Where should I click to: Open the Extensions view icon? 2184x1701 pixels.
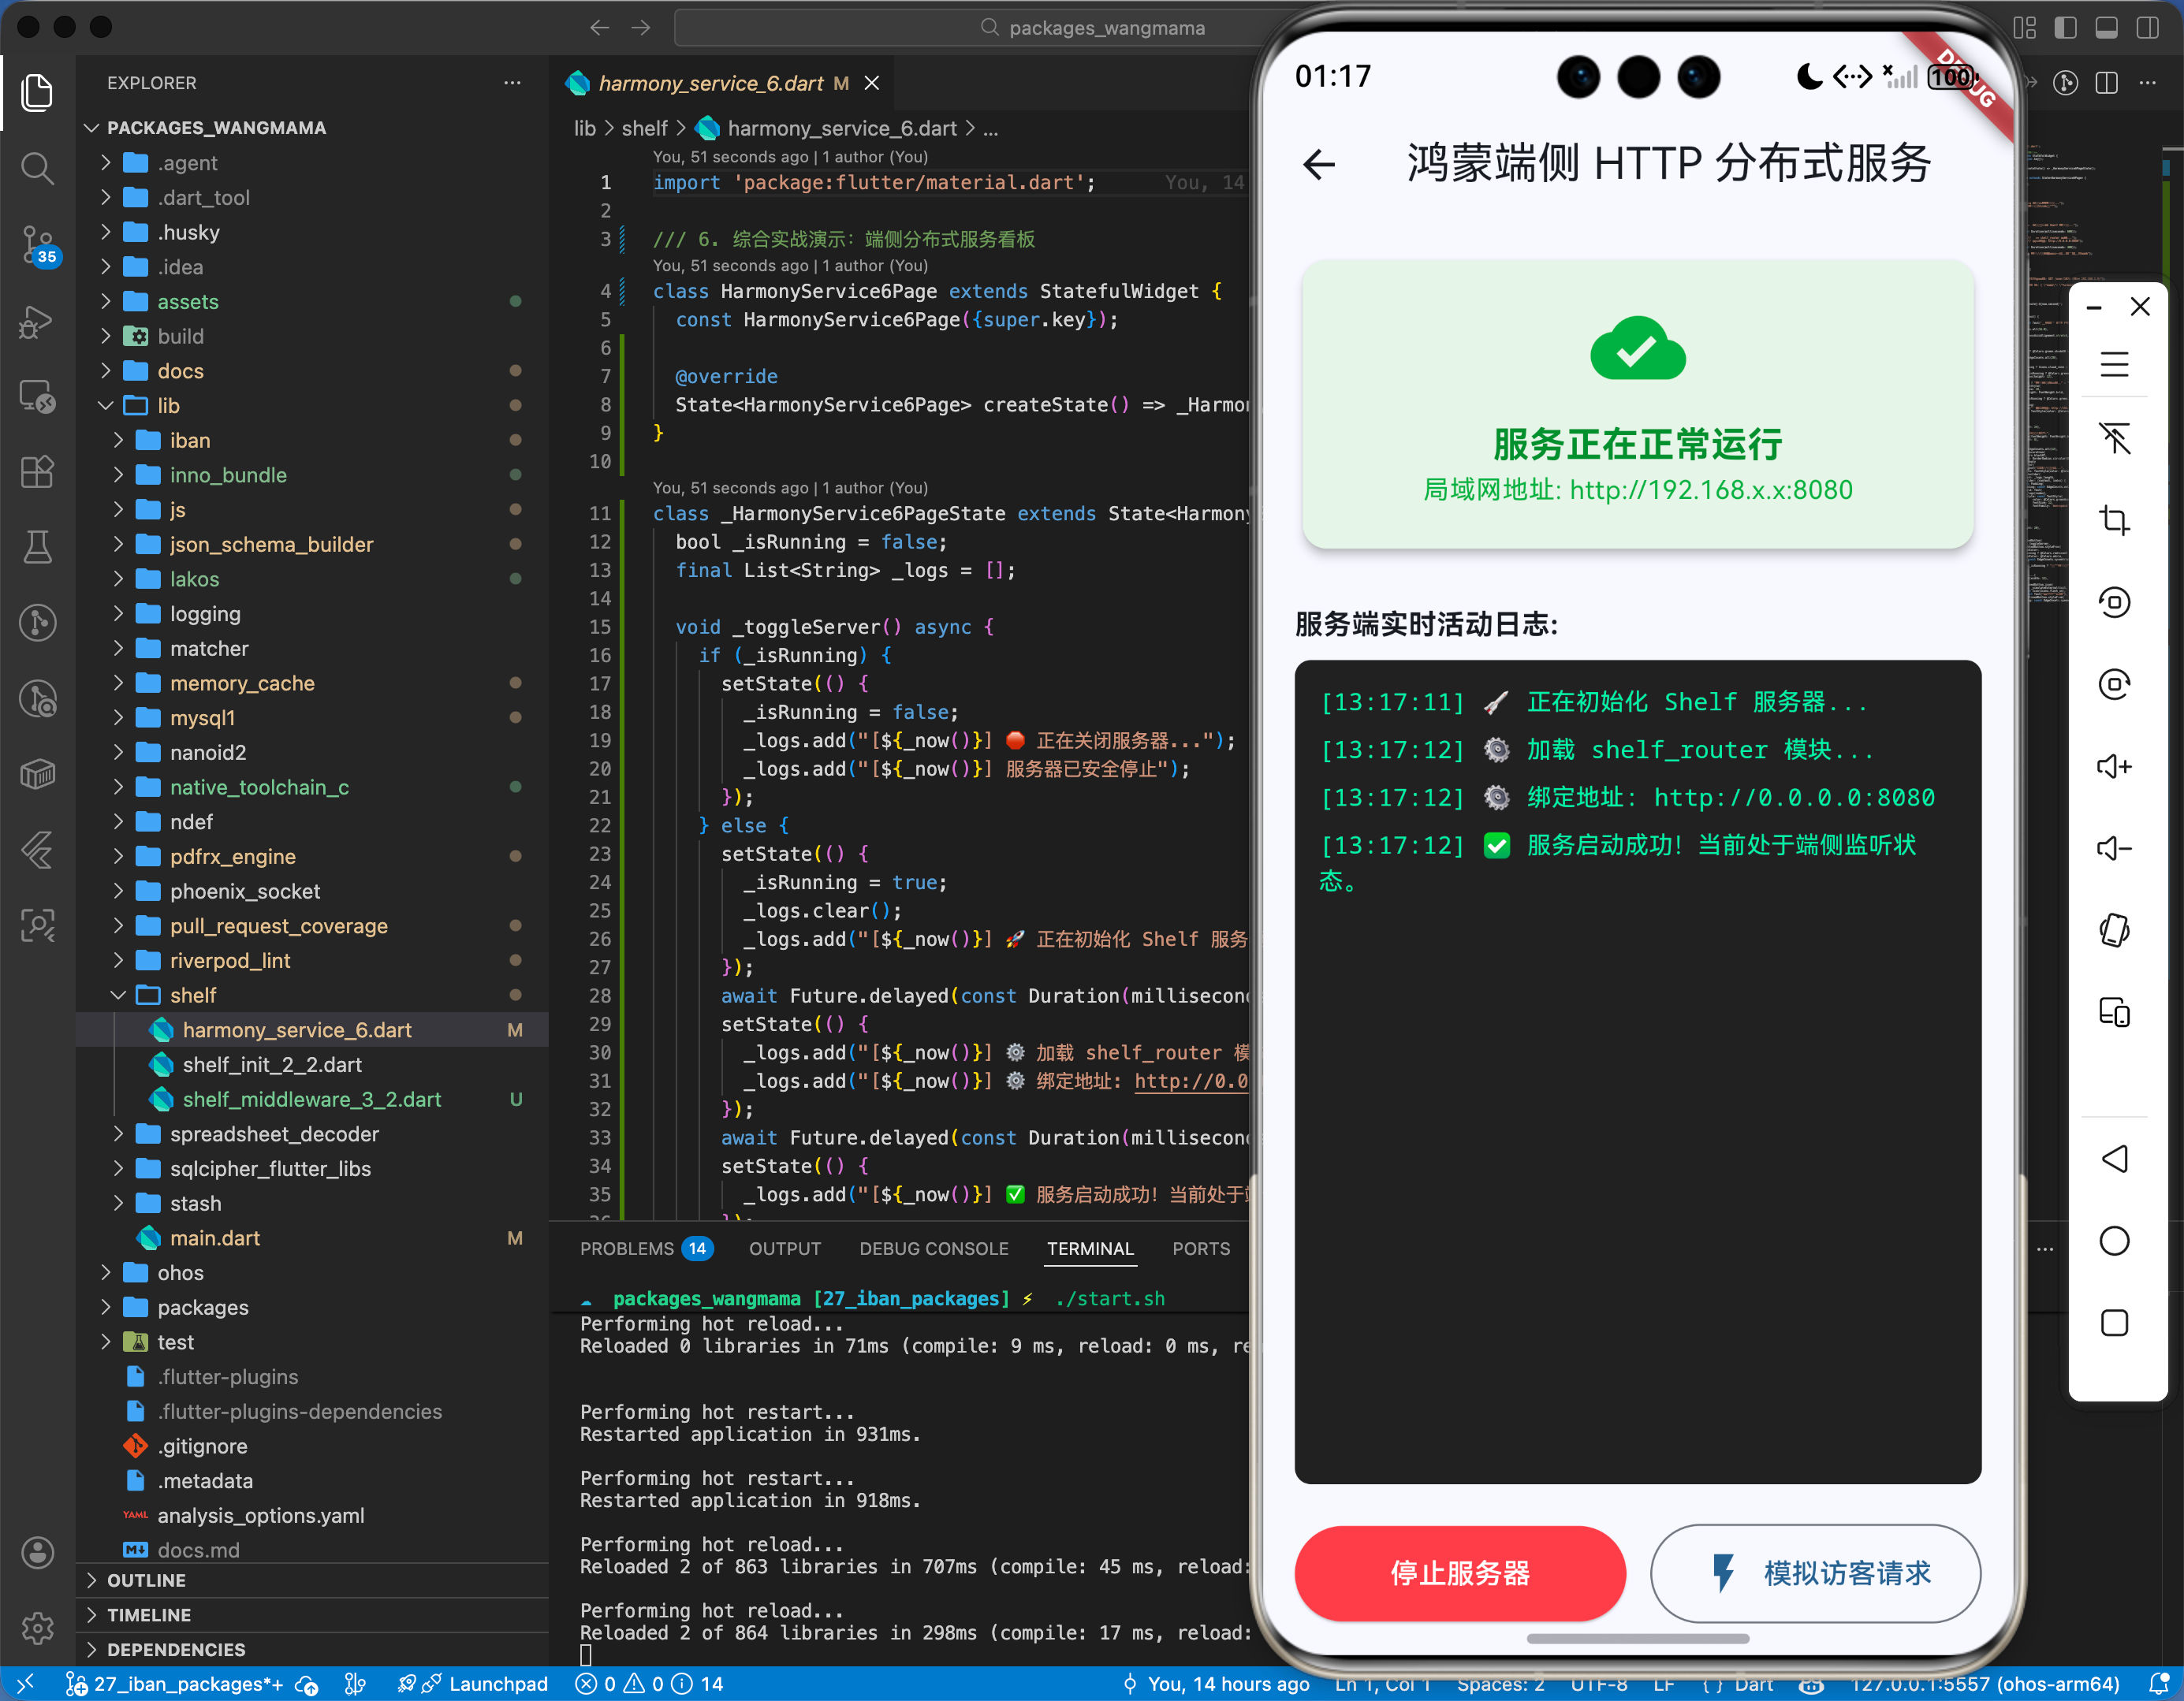tap(37, 471)
